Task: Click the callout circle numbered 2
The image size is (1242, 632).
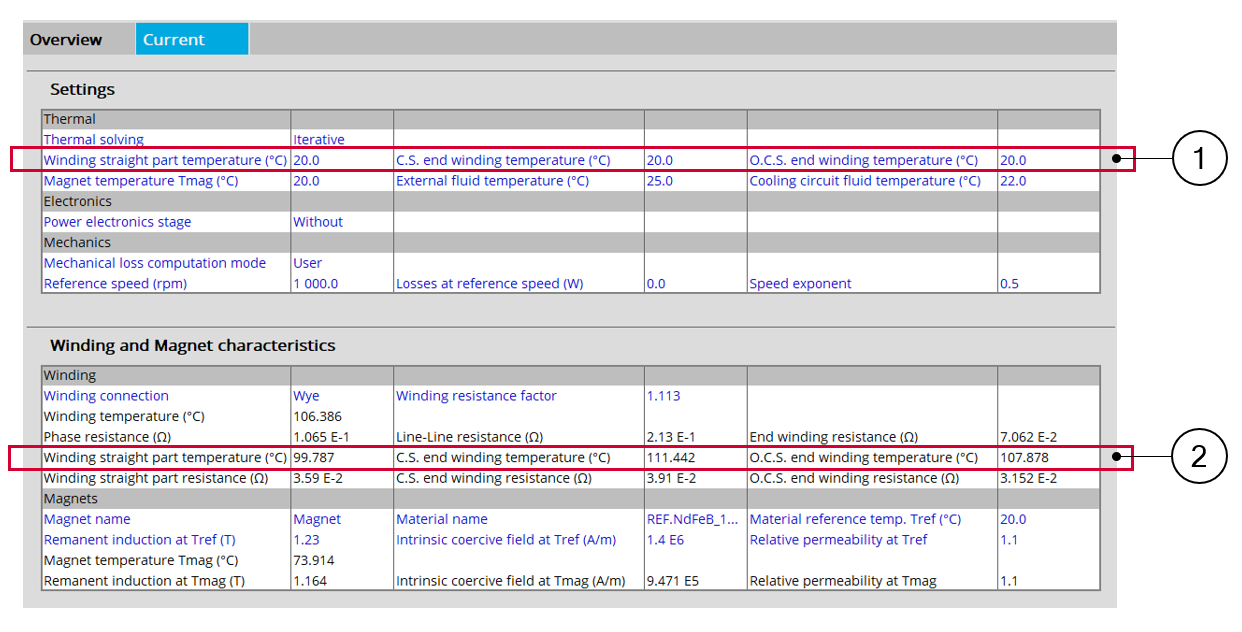Action: tap(1199, 458)
